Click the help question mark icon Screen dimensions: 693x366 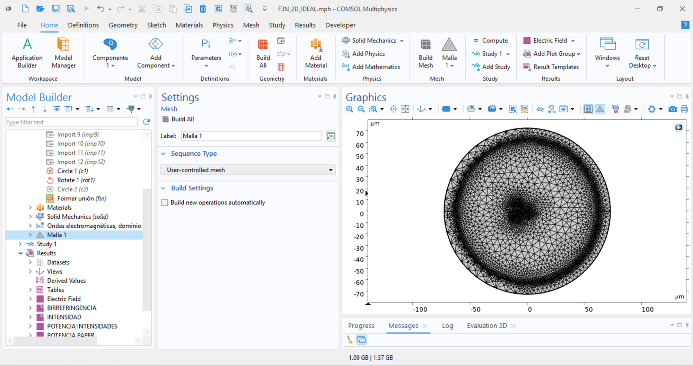click(685, 25)
